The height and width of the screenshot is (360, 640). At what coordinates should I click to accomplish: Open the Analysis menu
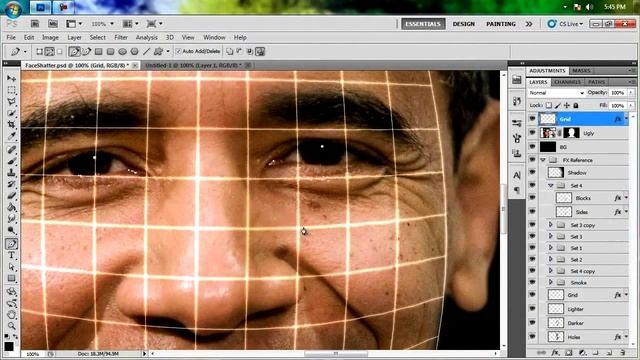[x=147, y=38]
